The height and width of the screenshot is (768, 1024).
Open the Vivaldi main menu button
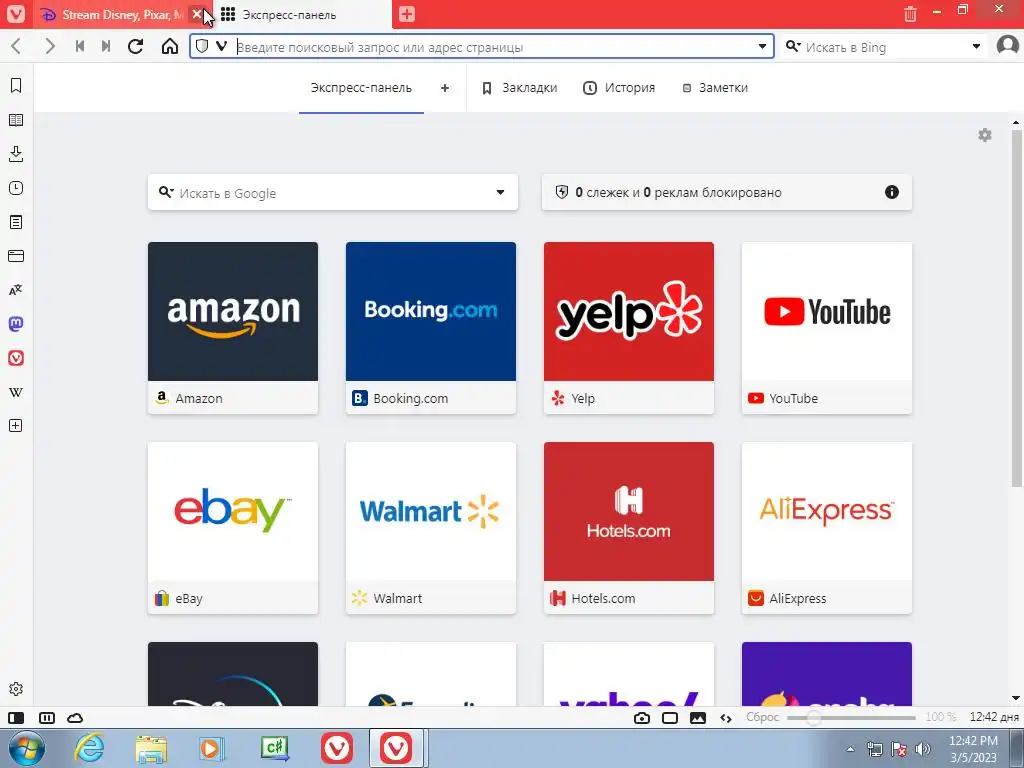coord(16,14)
